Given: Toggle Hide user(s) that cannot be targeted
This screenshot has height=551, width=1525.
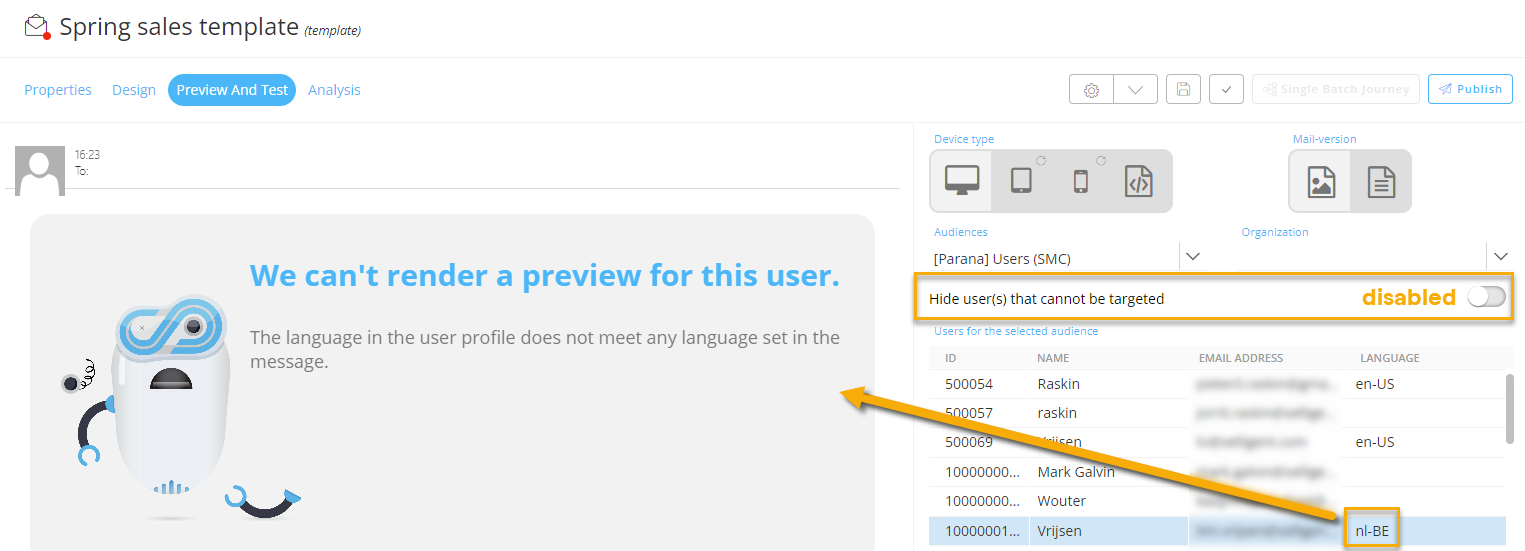Looking at the screenshot, I should pos(1486,297).
